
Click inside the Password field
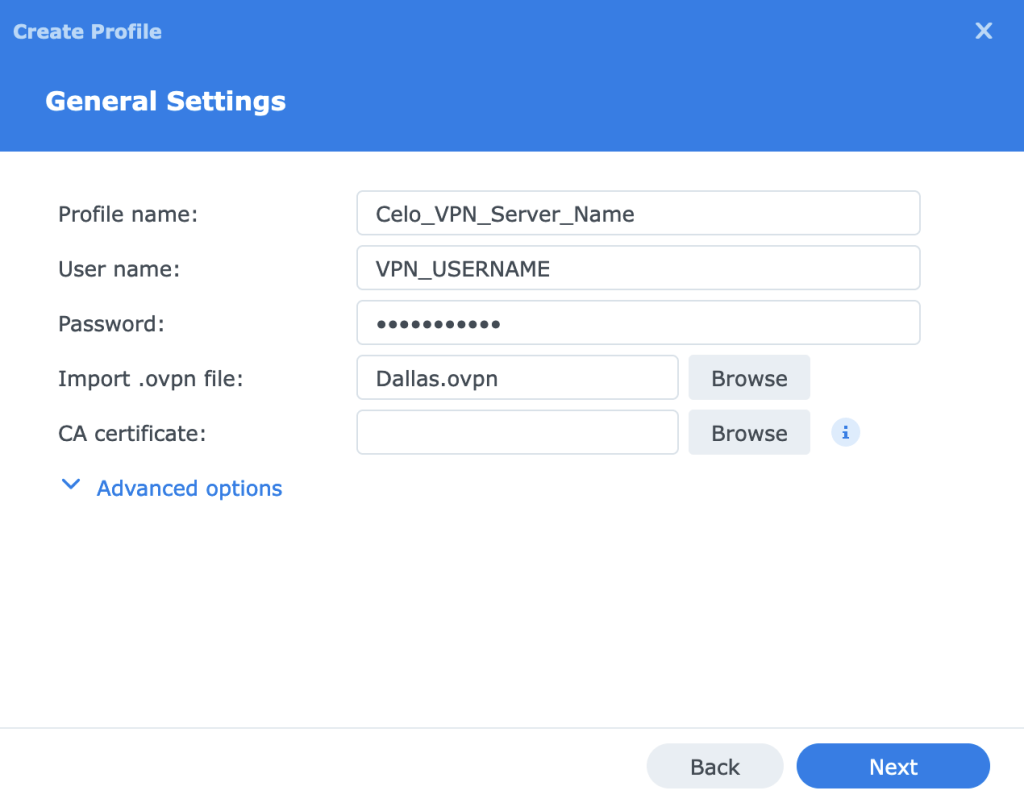pyautogui.click(x=638, y=322)
